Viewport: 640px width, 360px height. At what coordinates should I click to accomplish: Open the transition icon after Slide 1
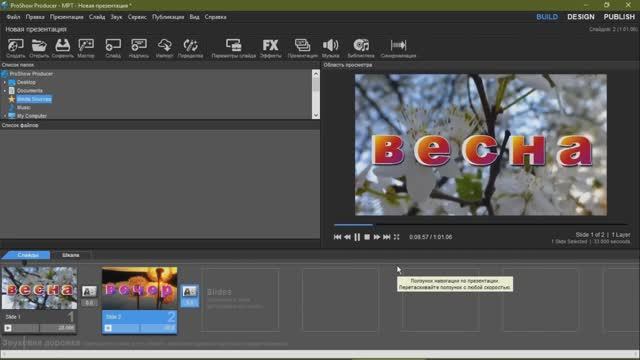[x=89, y=291]
